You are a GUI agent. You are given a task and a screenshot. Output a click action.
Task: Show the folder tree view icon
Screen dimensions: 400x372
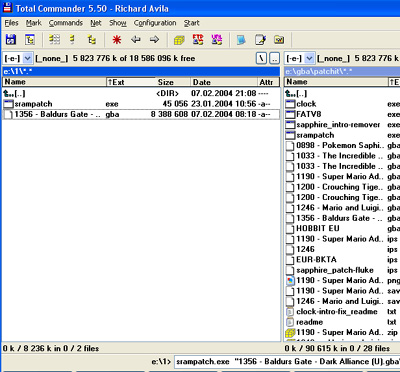(x=91, y=40)
